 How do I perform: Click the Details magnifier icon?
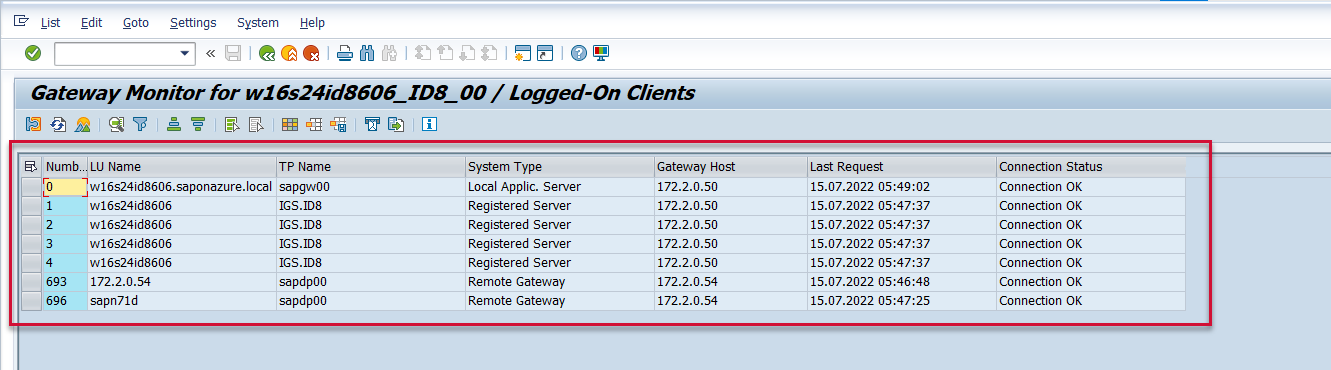click(117, 125)
